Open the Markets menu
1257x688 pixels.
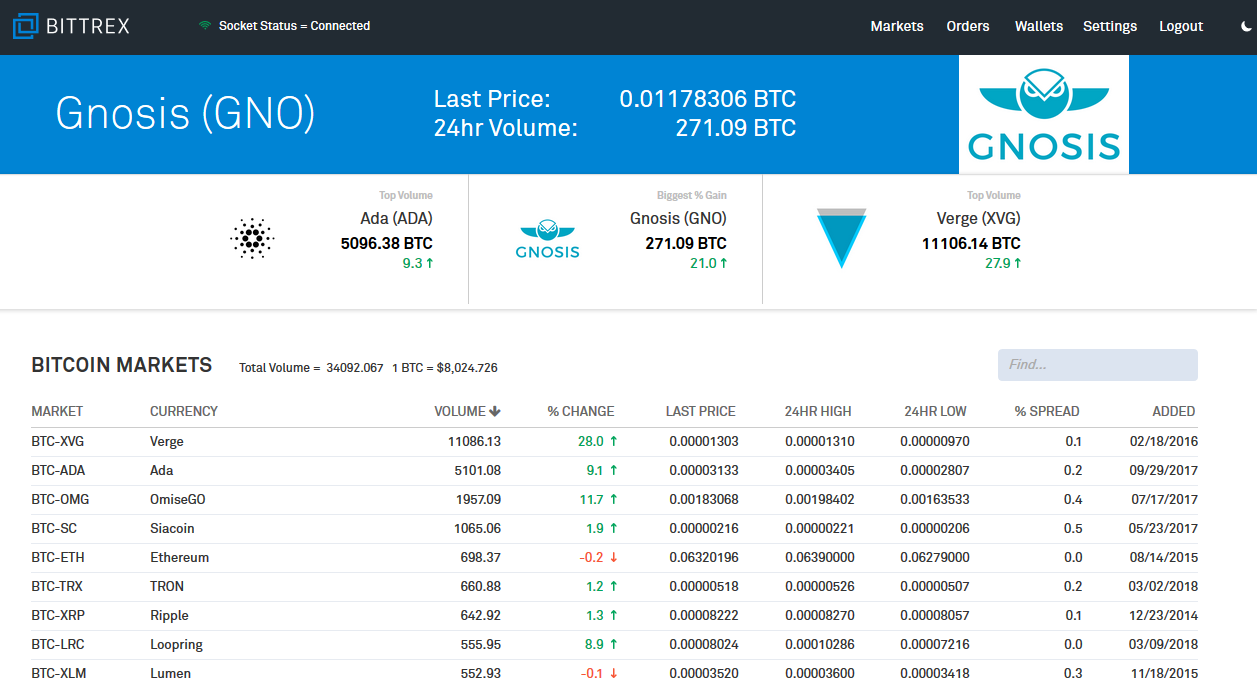[x=897, y=26]
